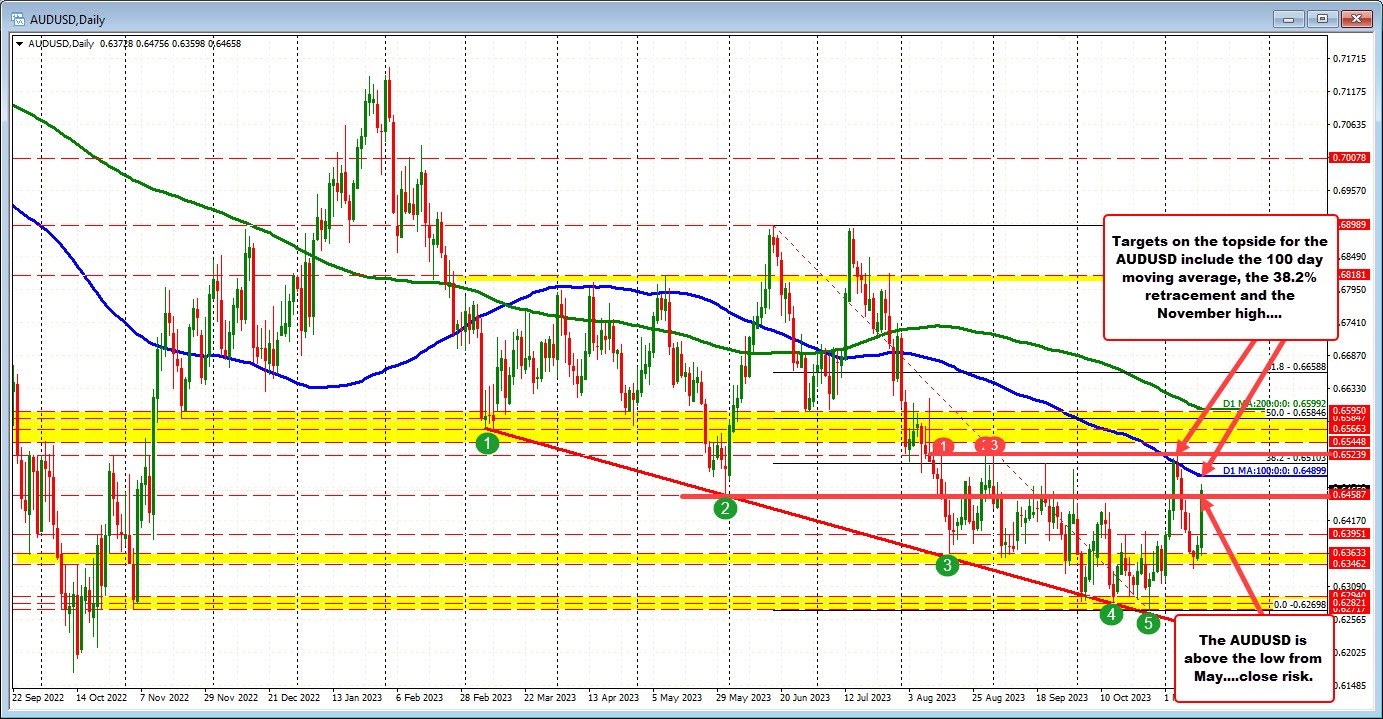Image resolution: width=1383 pixels, height=719 pixels.
Task: Select the green circle 4 trendline marker
Action: pyautogui.click(x=1112, y=614)
